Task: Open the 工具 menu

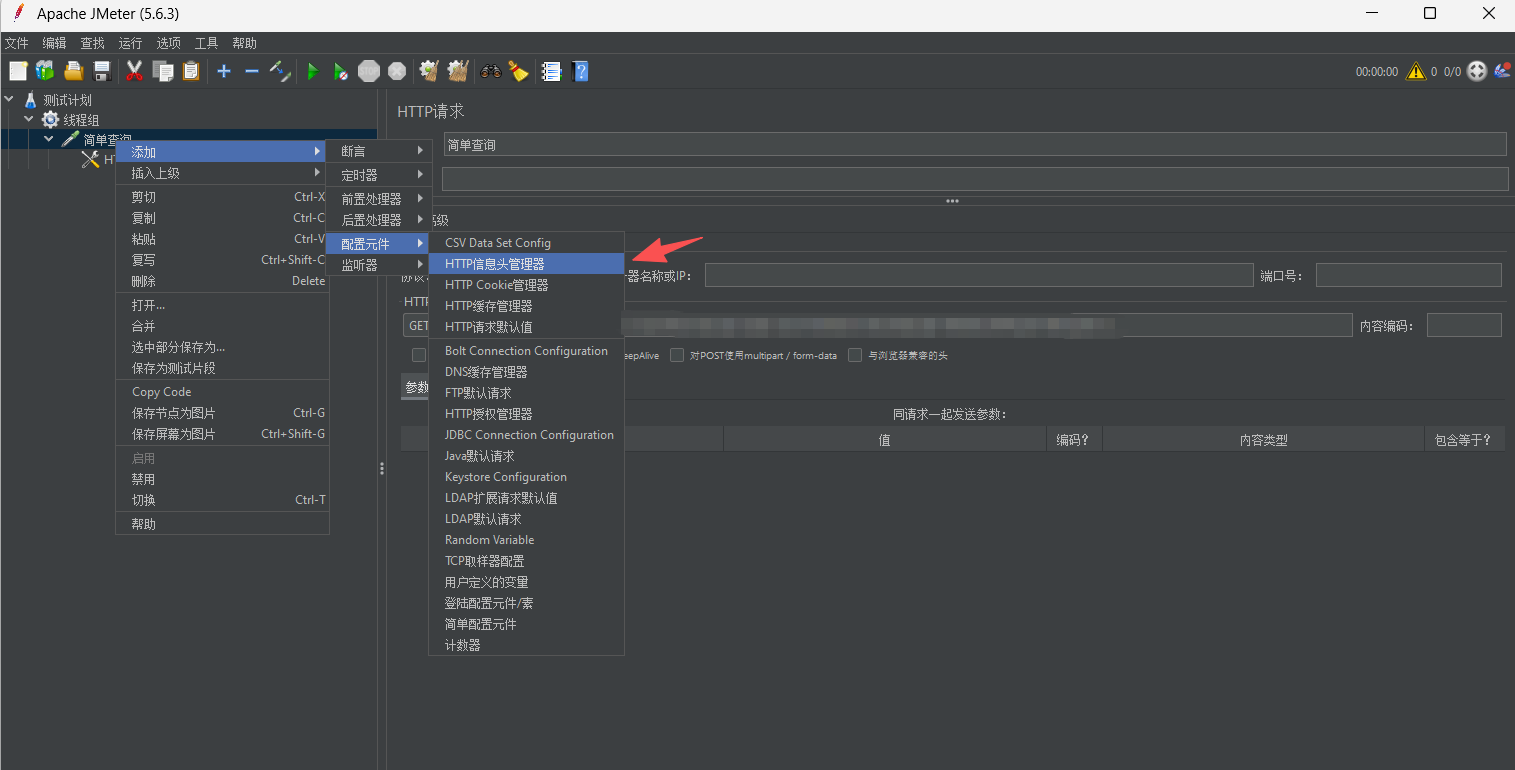Action: click(206, 43)
